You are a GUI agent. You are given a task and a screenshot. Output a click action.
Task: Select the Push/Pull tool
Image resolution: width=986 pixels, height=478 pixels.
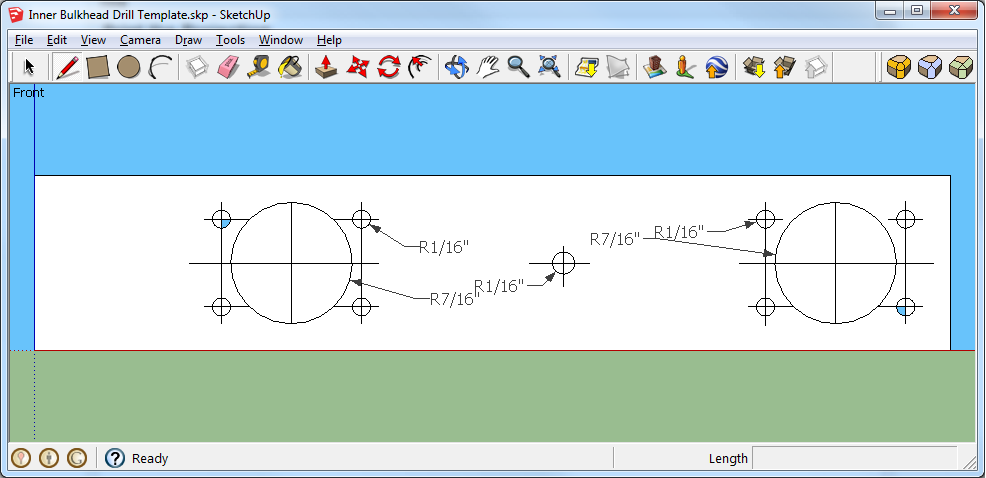(326, 67)
